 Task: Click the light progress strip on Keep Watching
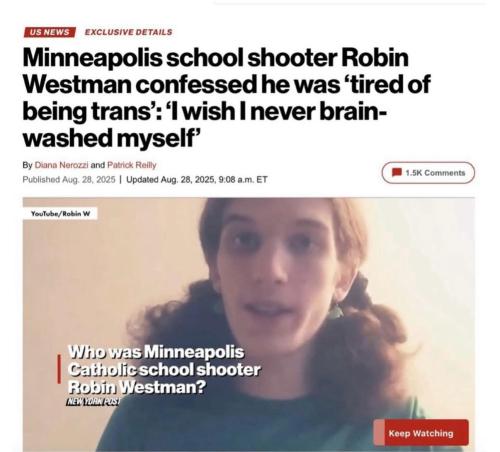coord(379,433)
